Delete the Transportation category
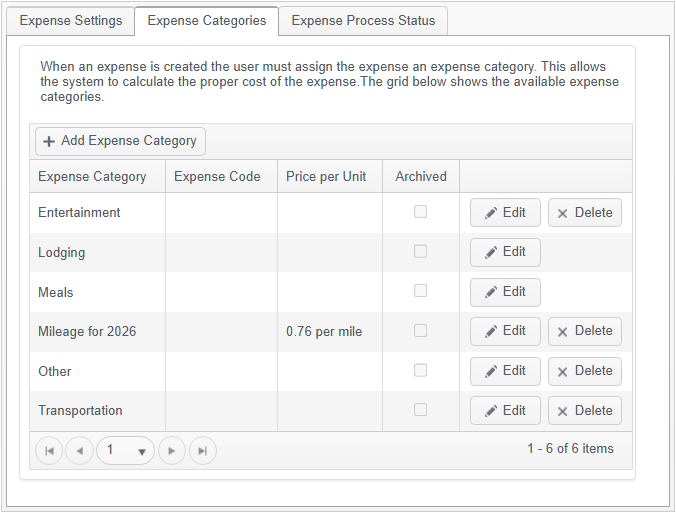676x513 pixels. coord(585,410)
